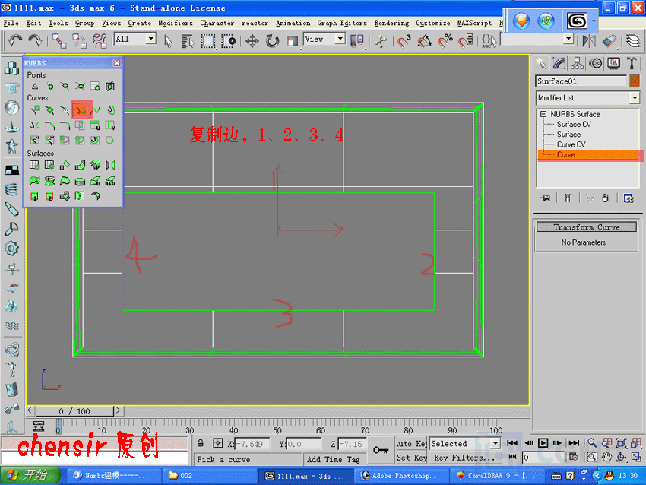The height and width of the screenshot is (485, 646).
Task: Select the Surface CV sub-object level
Action: 574,124
